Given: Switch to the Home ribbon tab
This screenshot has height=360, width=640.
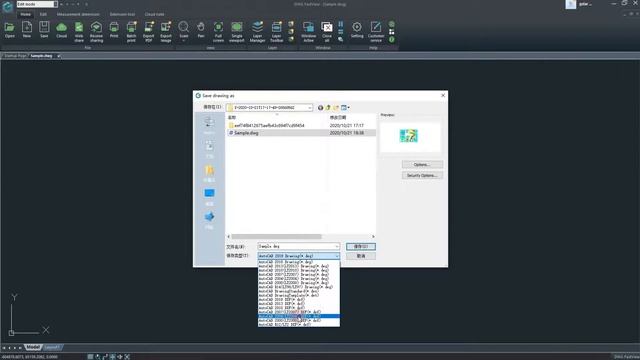Looking at the screenshot, I should (25, 14).
